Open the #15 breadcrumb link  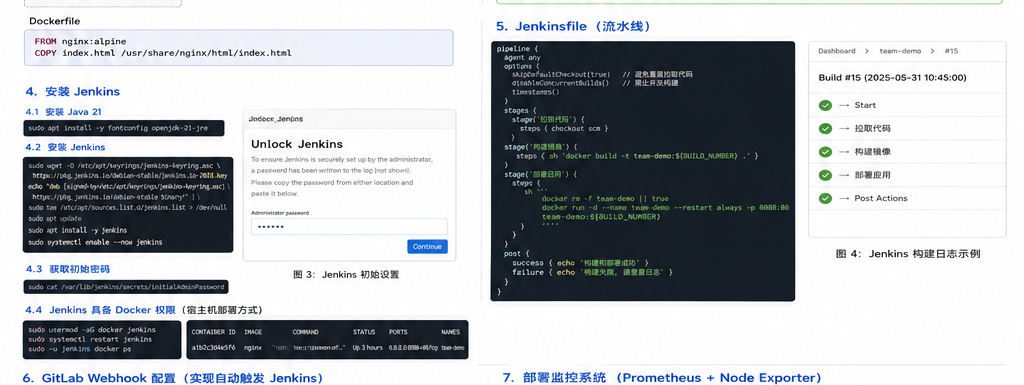[x=952, y=51]
